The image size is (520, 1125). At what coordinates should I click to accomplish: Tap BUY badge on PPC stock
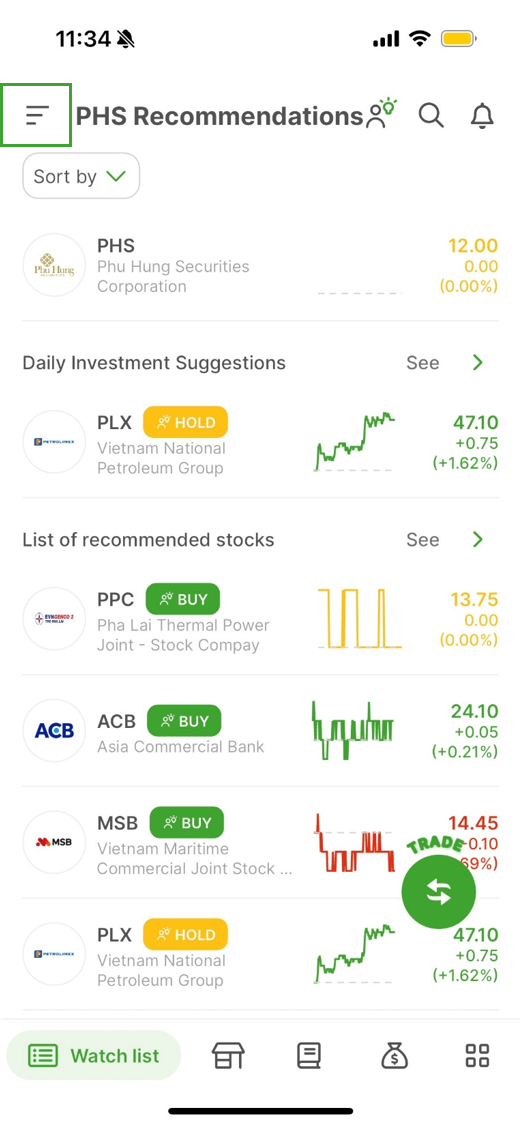click(x=183, y=599)
